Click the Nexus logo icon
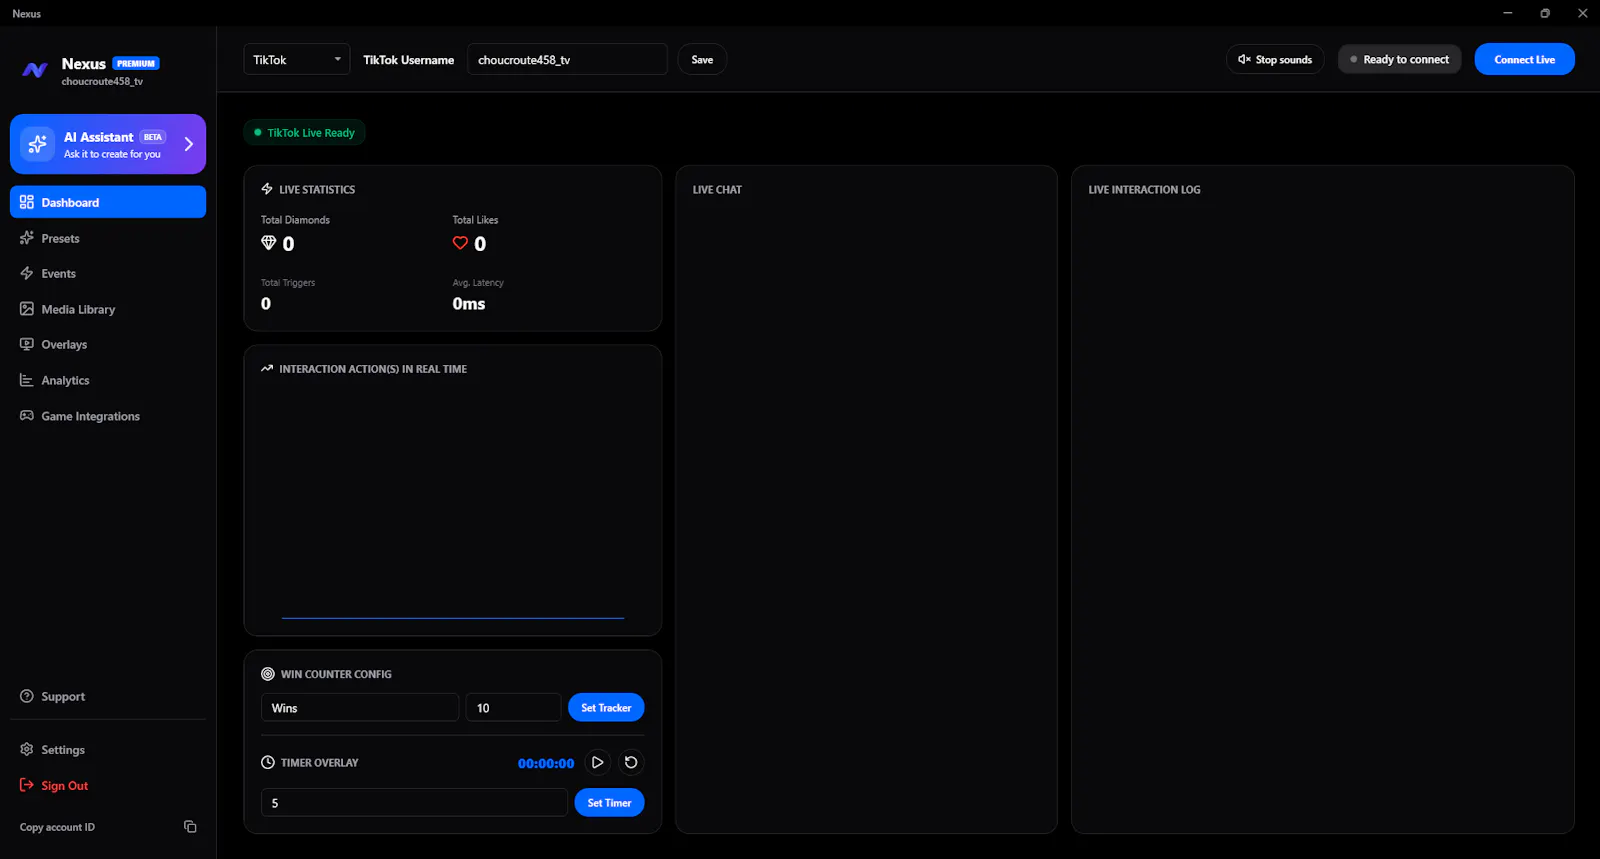The height and width of the screenshot is (859, 1600). 35,70
